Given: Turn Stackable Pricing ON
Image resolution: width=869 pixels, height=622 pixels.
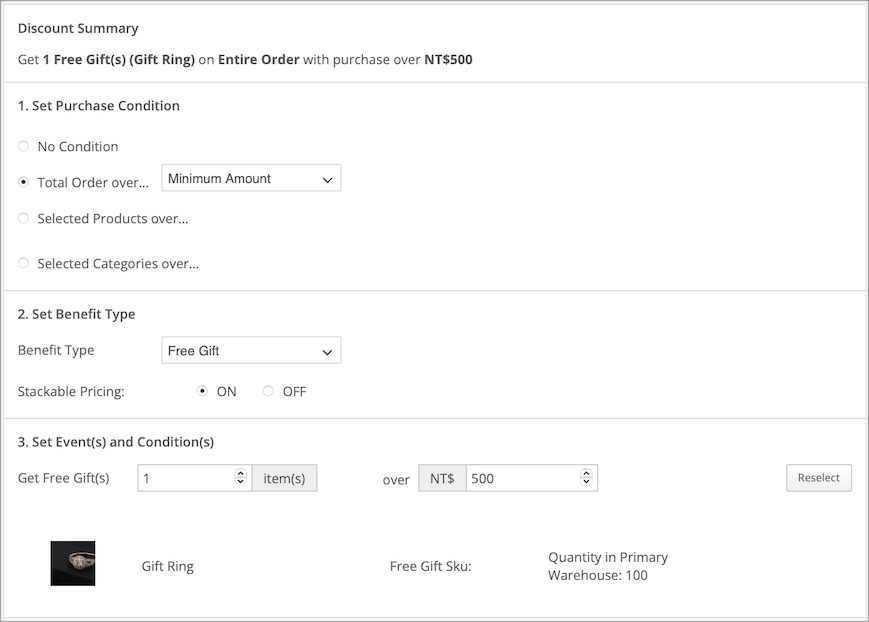Looking at the screenshot, I should pyautogui.click(x=202, y=391).
